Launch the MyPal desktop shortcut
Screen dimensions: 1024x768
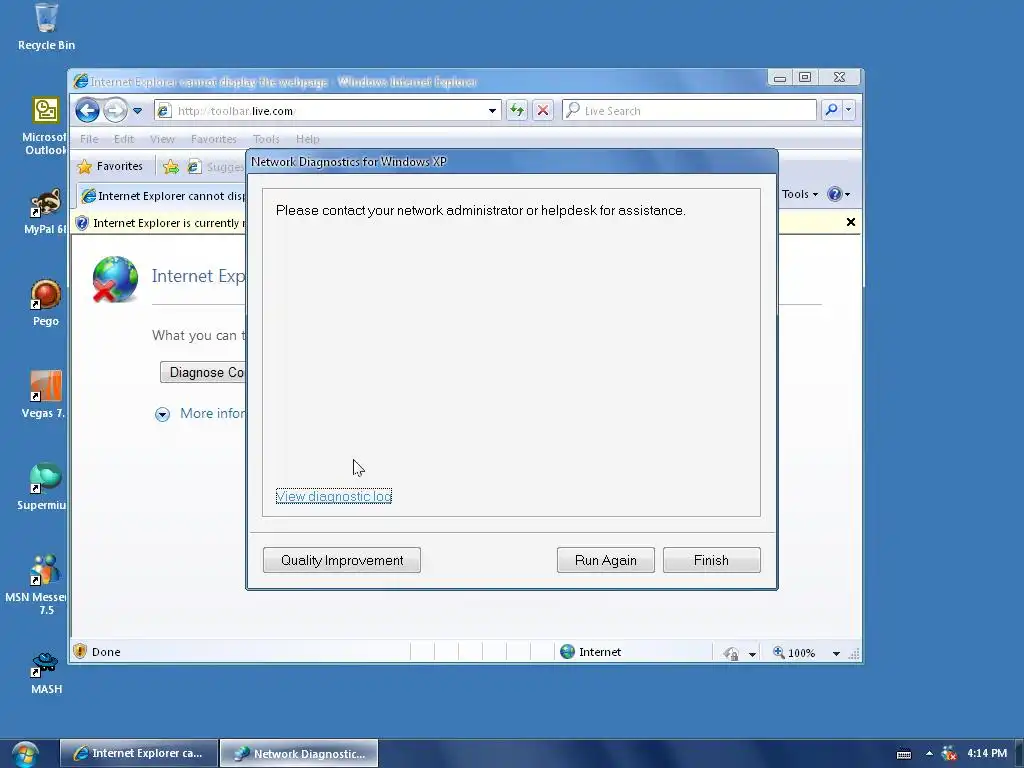point(44,212)
